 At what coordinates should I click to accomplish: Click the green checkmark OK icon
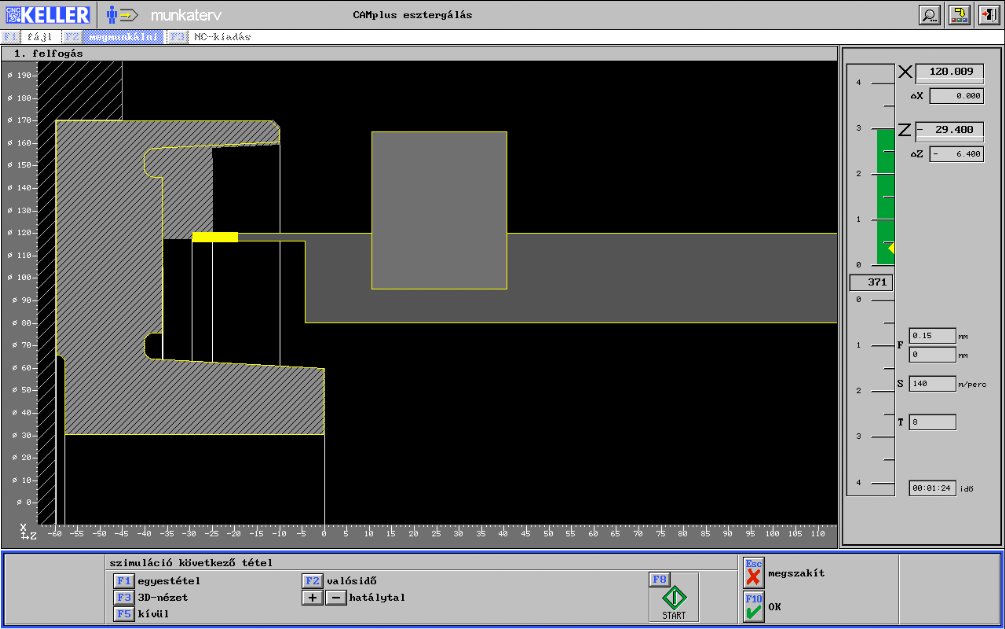tap(753, 607)
